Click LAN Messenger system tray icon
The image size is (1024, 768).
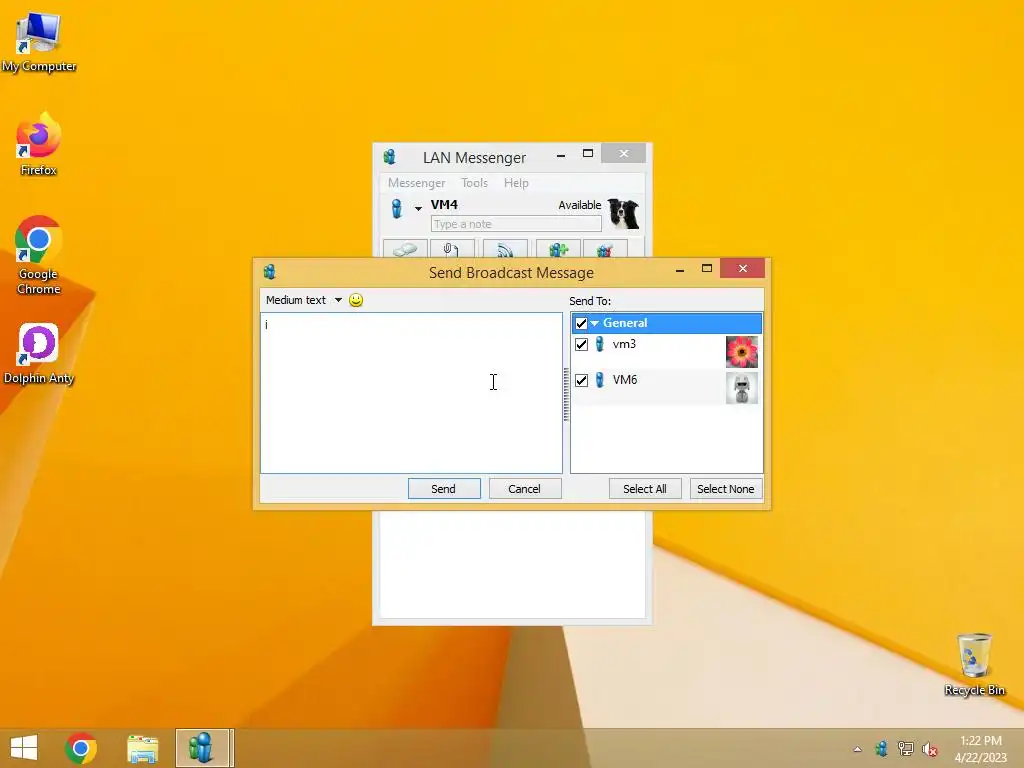882,748
